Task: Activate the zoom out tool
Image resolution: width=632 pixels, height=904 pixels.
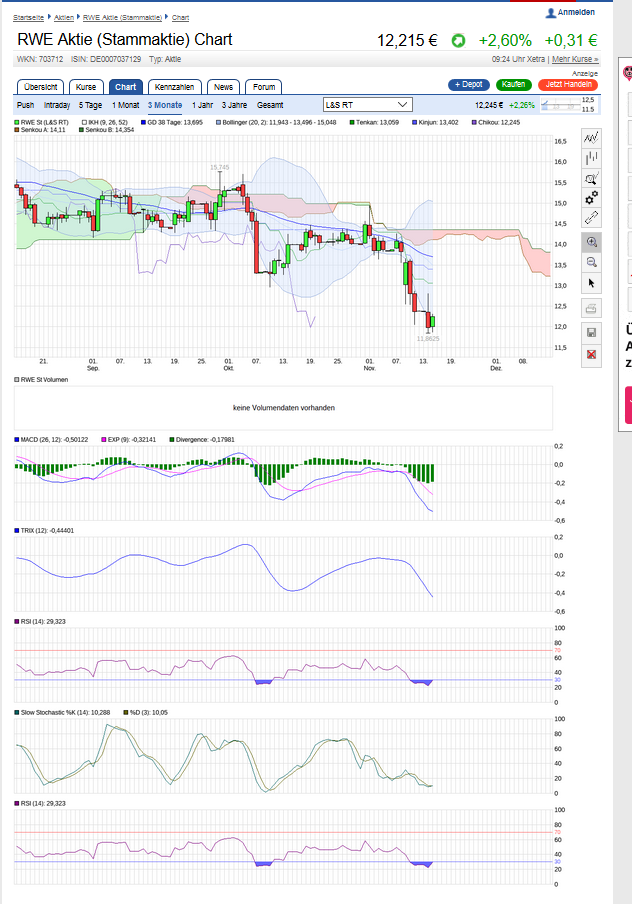Action: pyautogui.click(x=591, y=262)
